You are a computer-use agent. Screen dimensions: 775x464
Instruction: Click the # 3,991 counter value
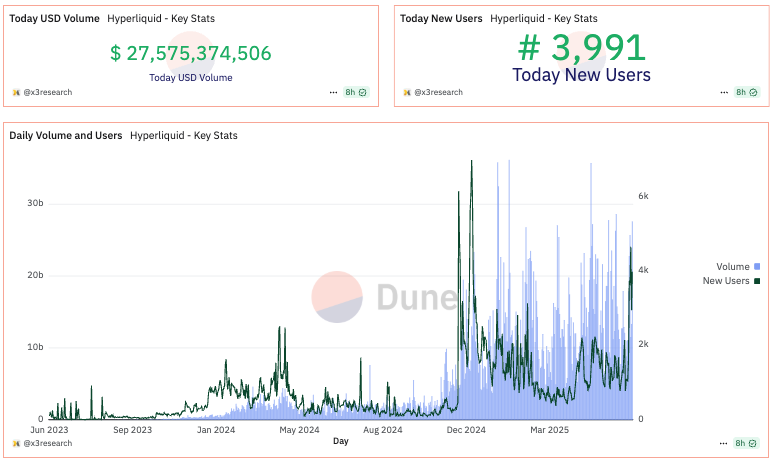pyautogui.click(x=582, y=48)
